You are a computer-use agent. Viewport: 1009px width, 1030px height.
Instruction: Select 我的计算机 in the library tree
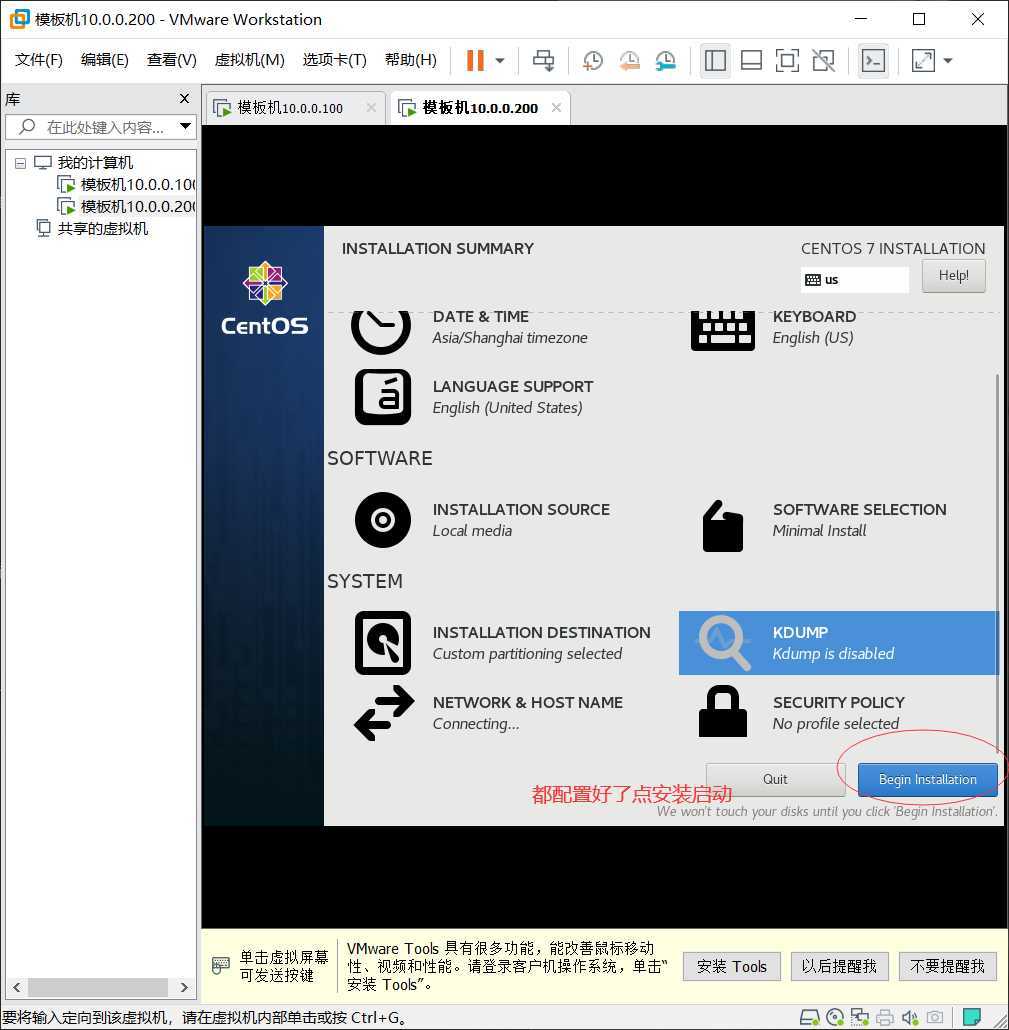(95, 162)
